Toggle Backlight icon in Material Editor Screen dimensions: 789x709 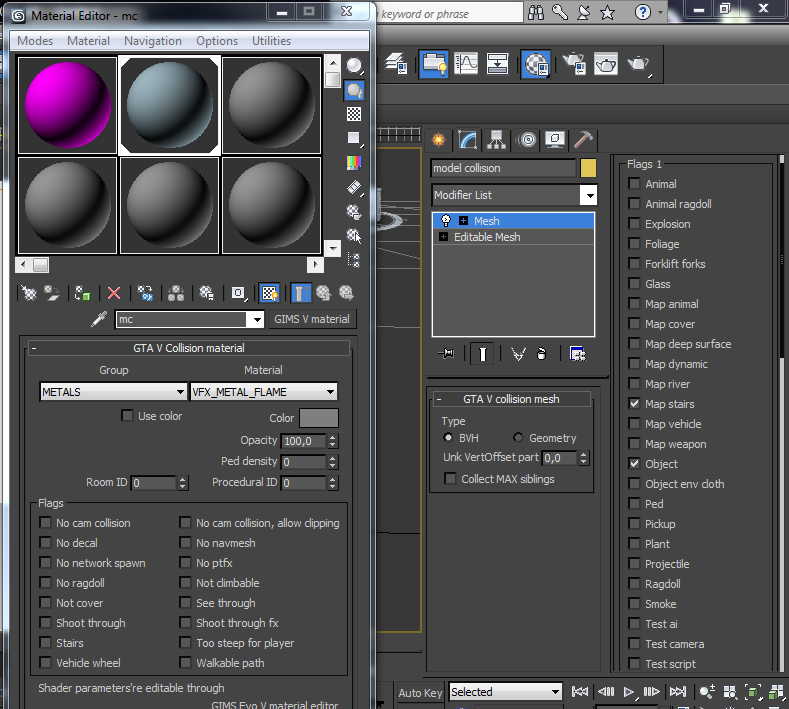point(354,91)
